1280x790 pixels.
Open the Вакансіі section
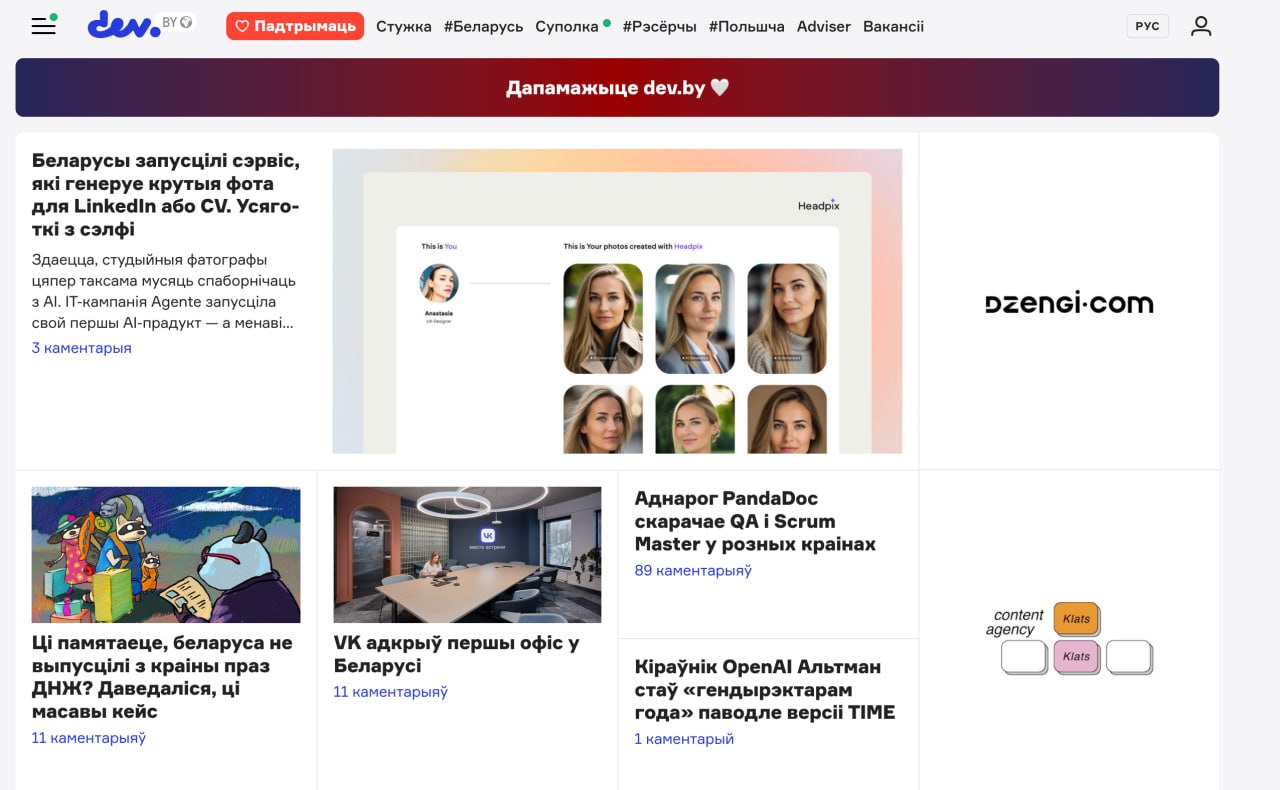(x=893, y=27)
